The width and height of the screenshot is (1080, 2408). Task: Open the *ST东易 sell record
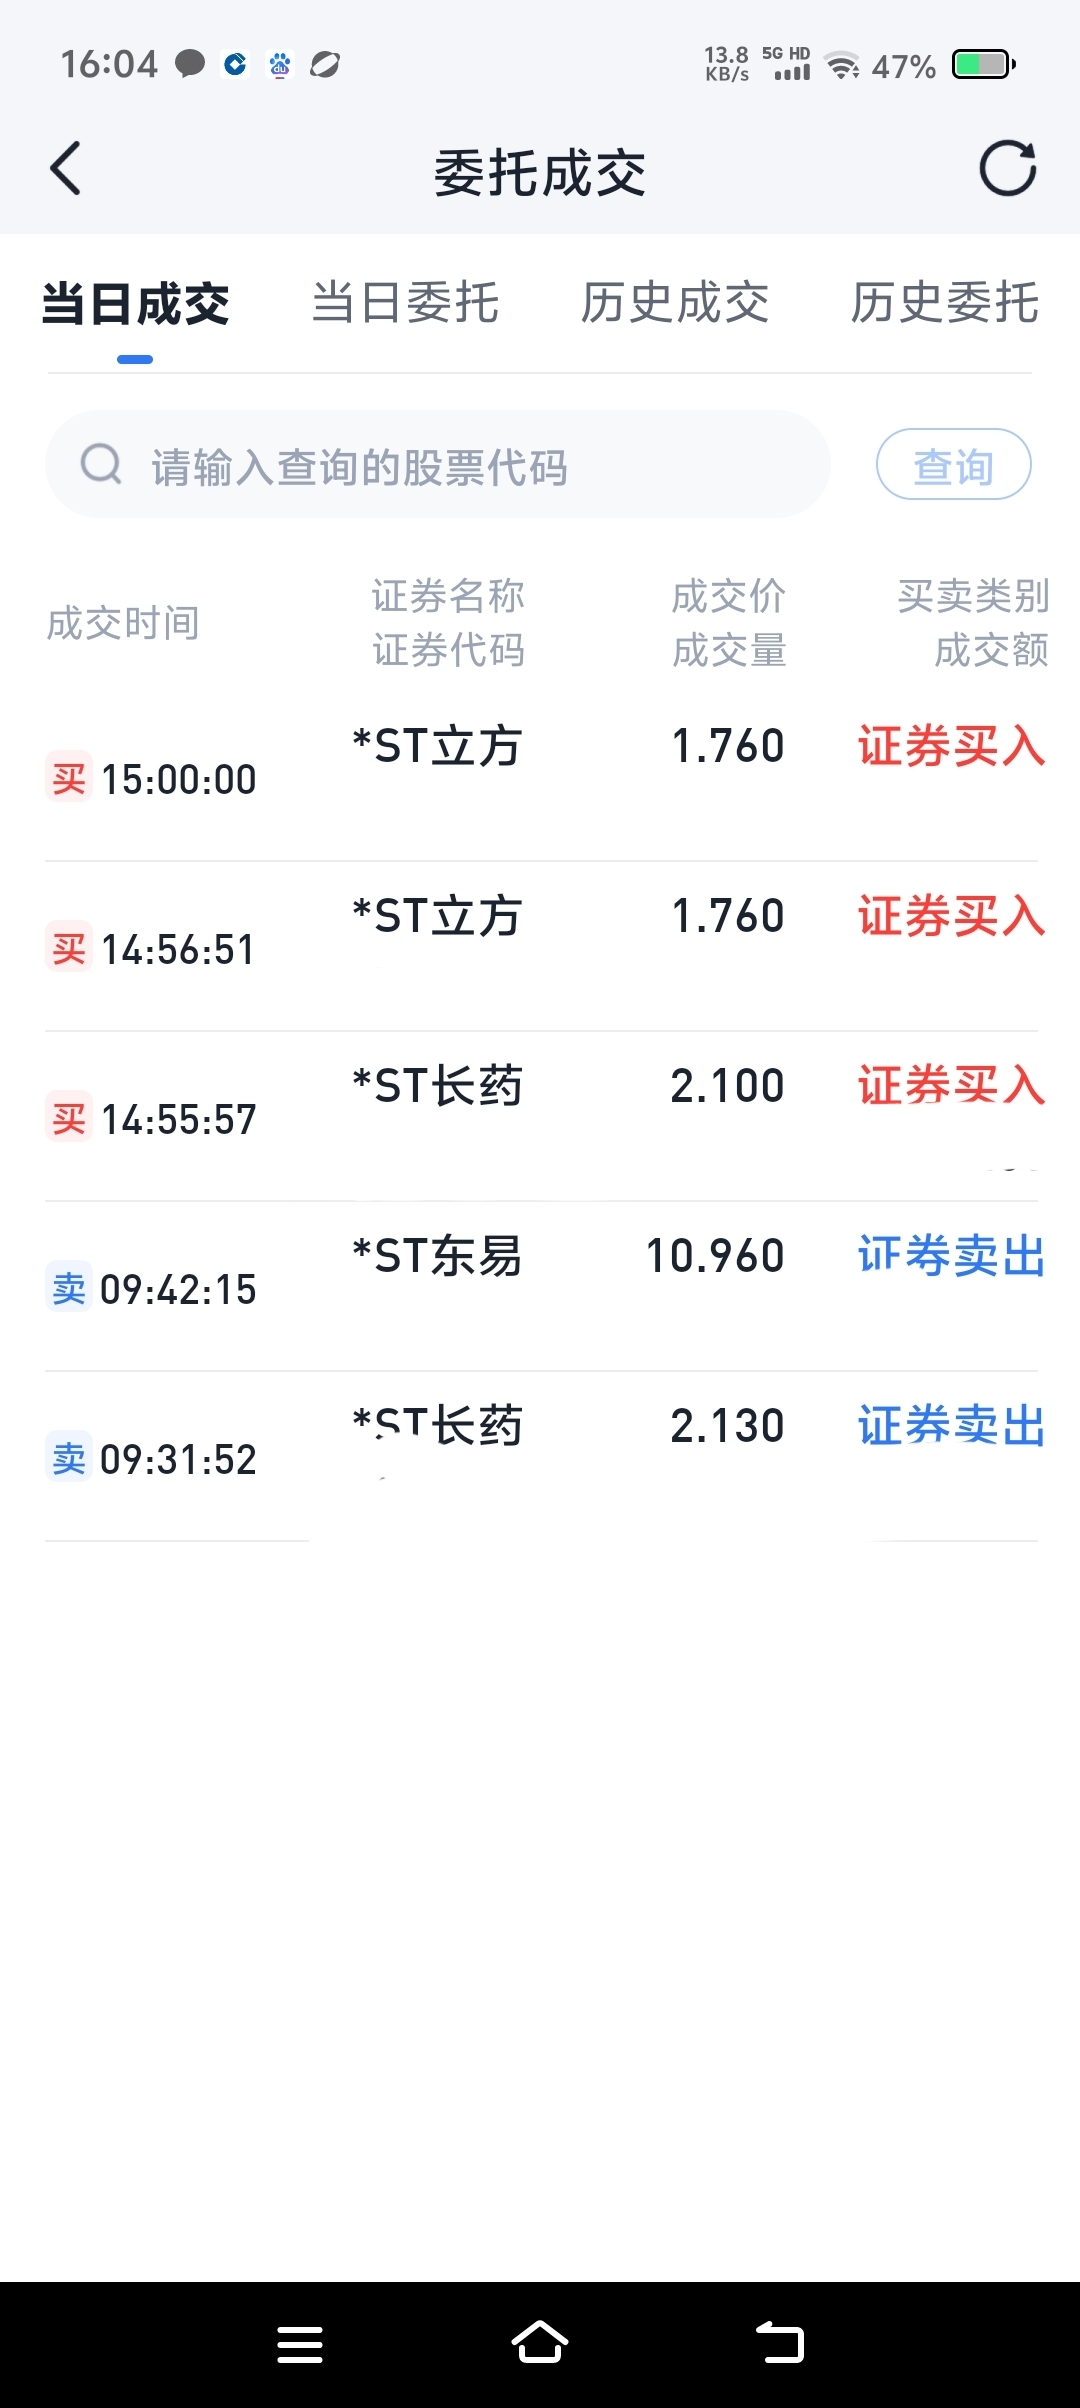pyautogui.click(x=438, y=1257)
